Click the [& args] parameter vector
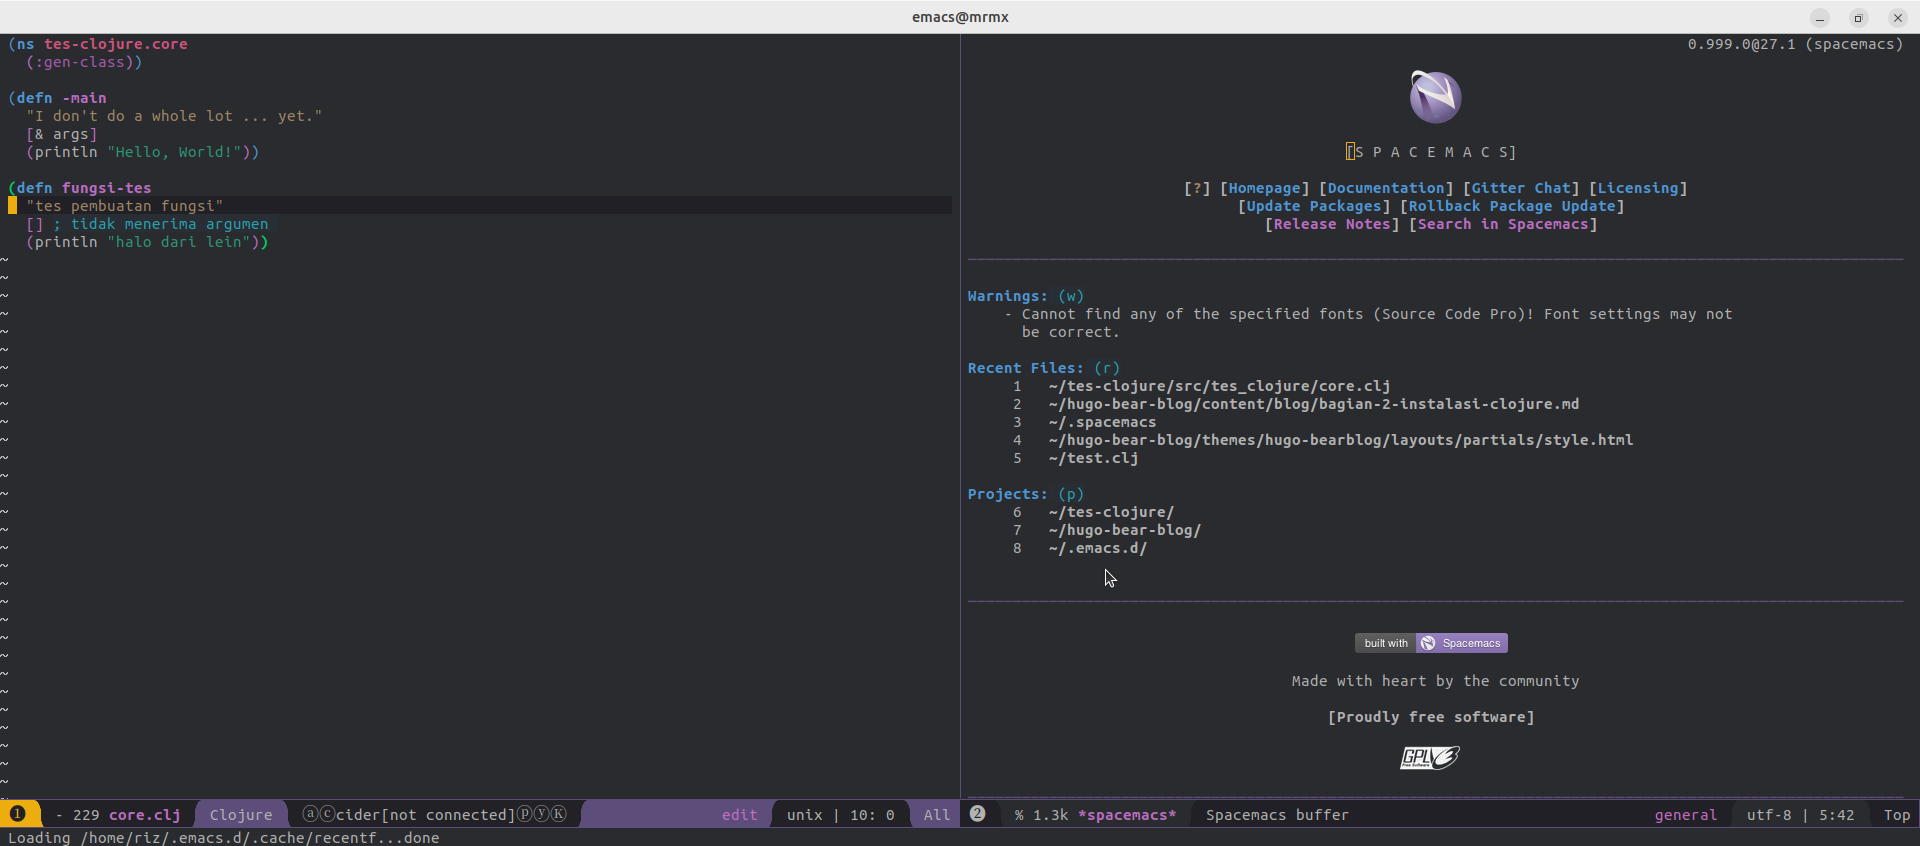Image resolution: width=1920 pixels, height=846 pixels. tap(62, 134)
